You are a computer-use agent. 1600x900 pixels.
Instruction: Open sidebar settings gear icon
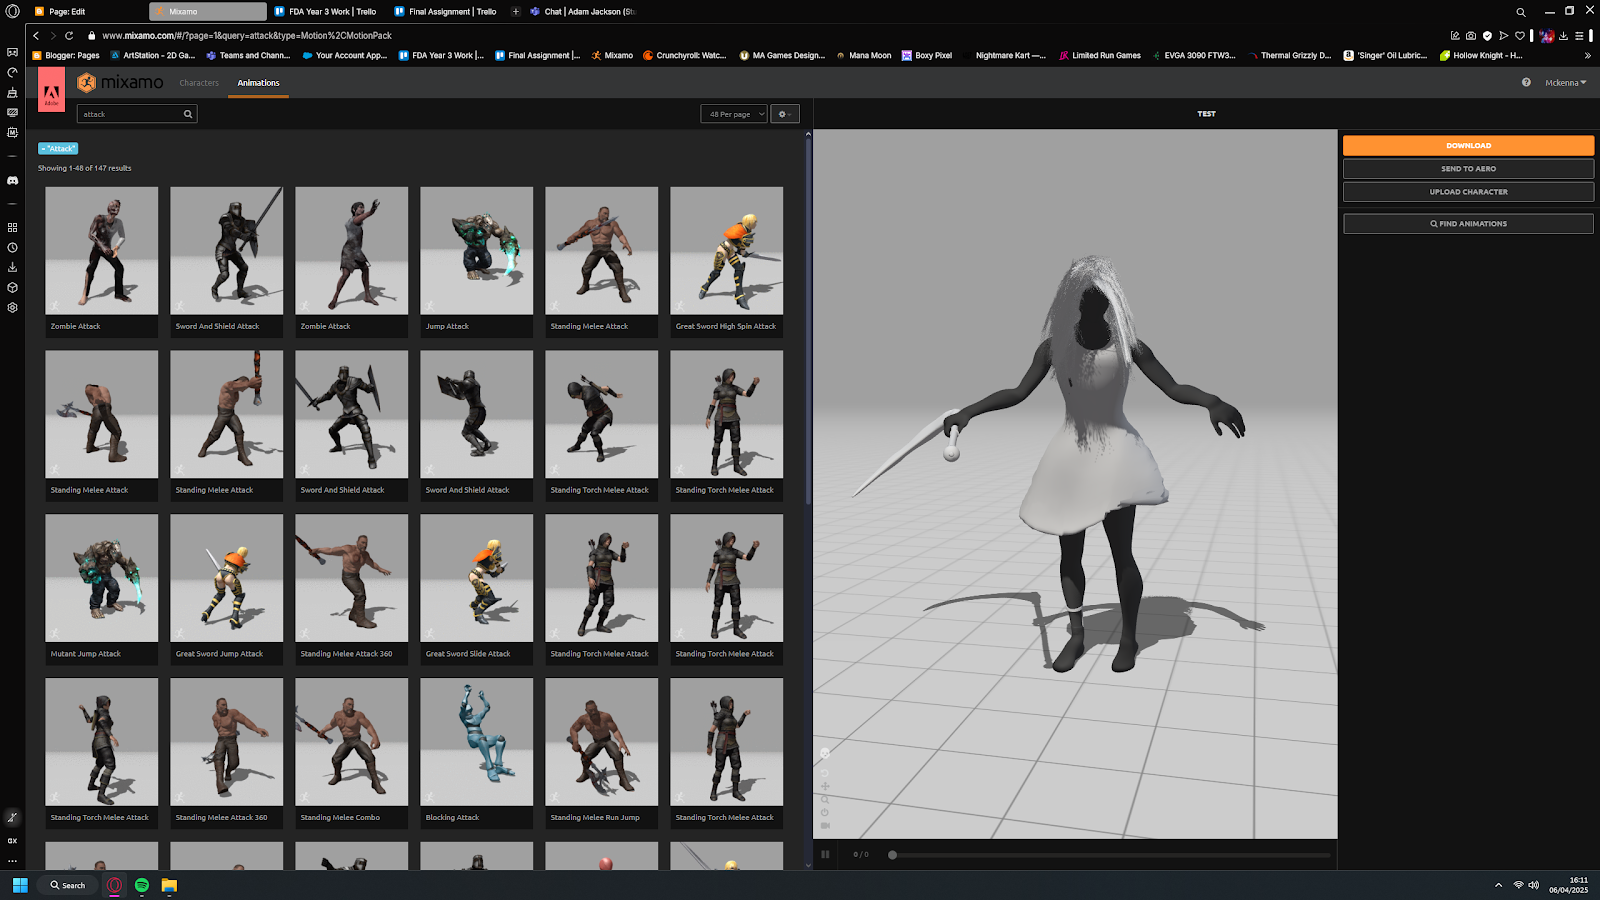[12, 307]
